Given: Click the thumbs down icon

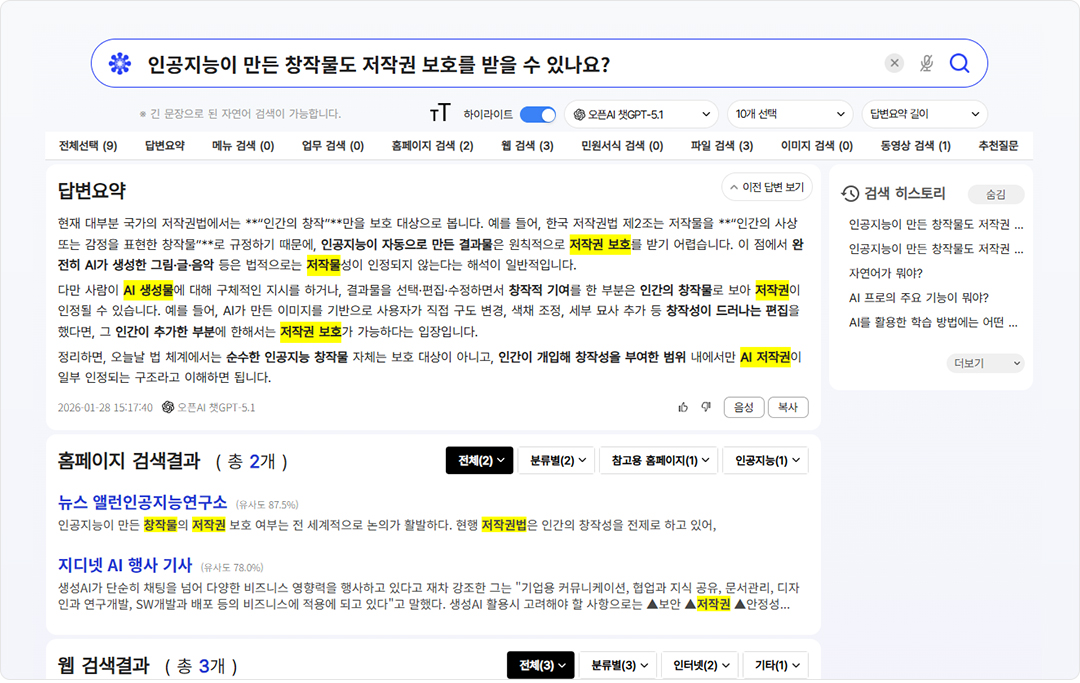Looking at the screenshot, I should point(706,407).
